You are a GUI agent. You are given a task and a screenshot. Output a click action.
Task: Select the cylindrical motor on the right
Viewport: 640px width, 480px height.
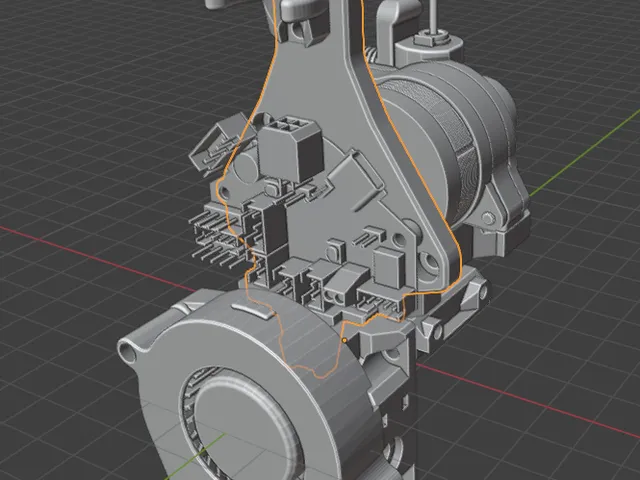click(443, 143)
